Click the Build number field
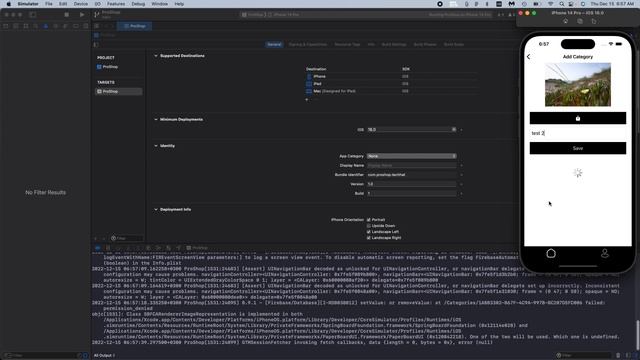 point(411,193)
